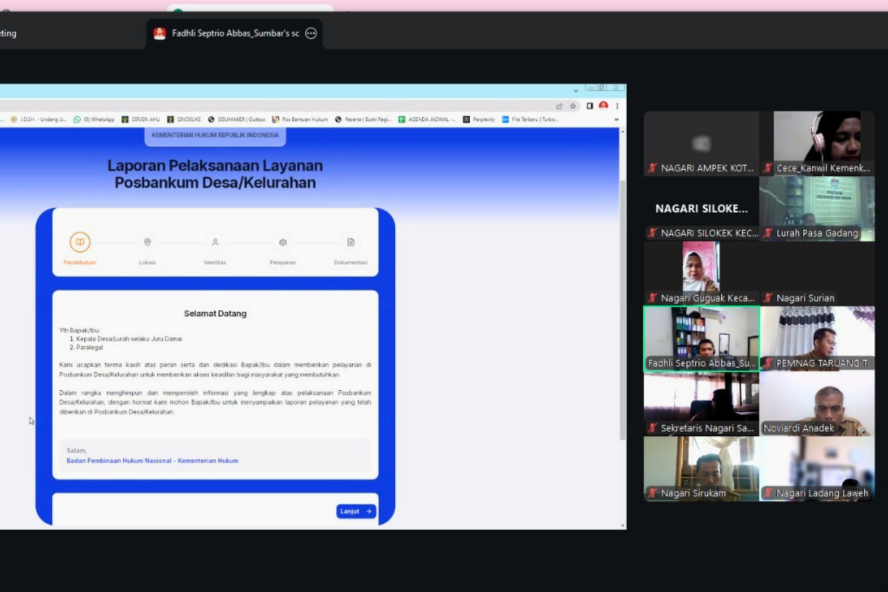
Task: Select Cece_Kanwil Kemenkum video thumbnail
Action: [817, 142]
